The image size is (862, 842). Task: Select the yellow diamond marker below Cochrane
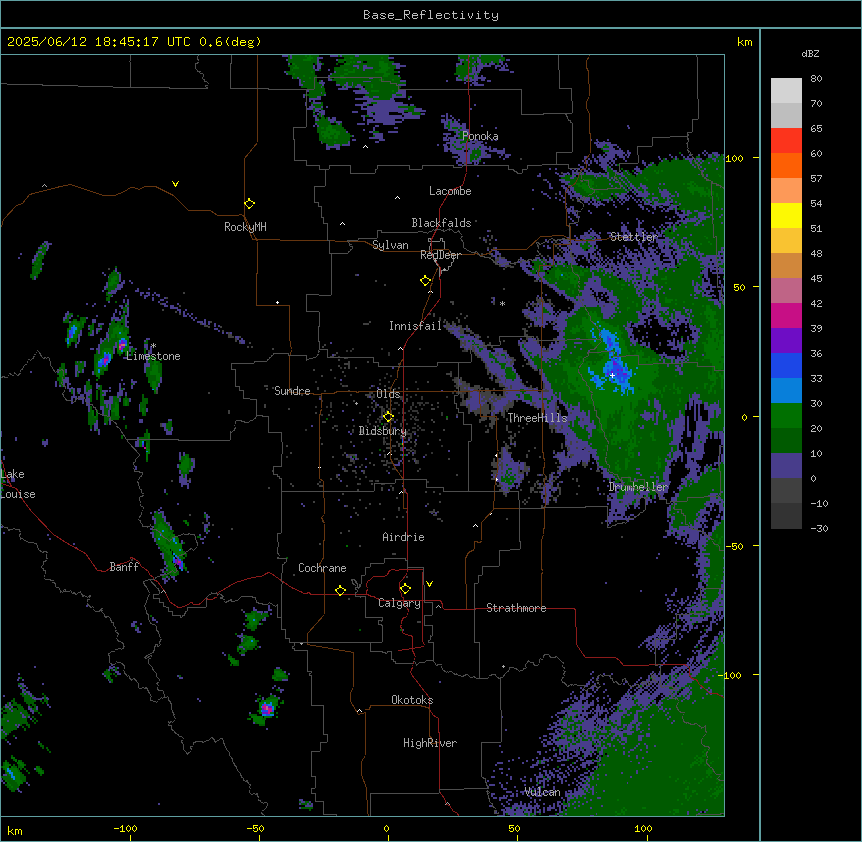[340, 590]
